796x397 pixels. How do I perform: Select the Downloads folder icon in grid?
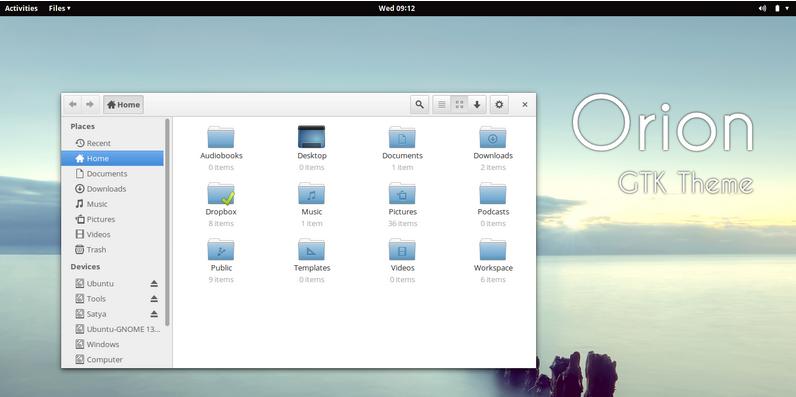tap(492, 137)
